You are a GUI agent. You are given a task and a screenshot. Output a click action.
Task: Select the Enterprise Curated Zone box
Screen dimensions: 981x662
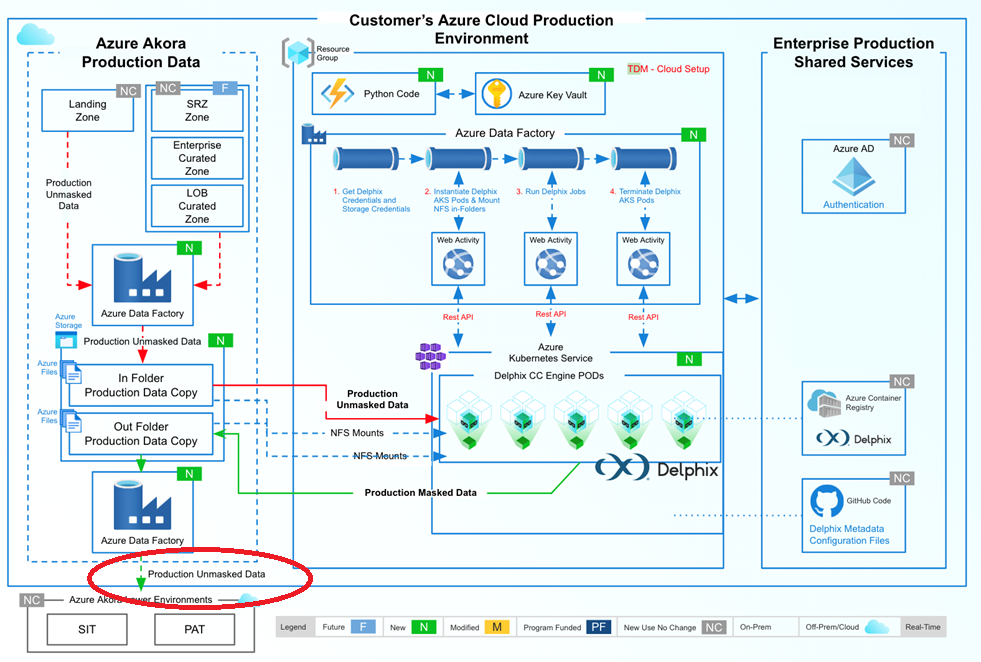coord(197,158)
